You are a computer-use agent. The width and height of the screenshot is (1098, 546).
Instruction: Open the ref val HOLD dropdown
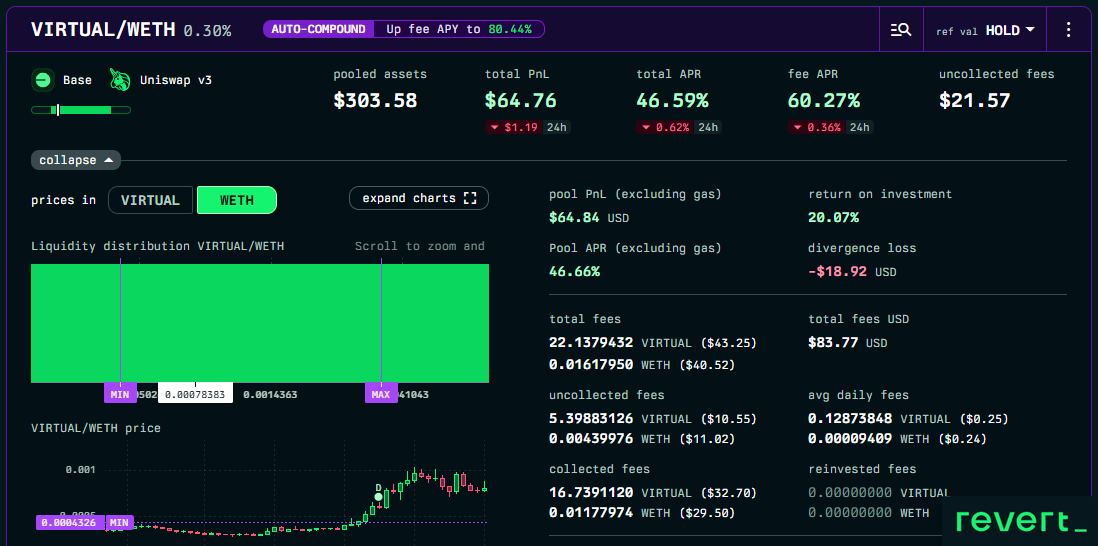[x=985, y=30]
